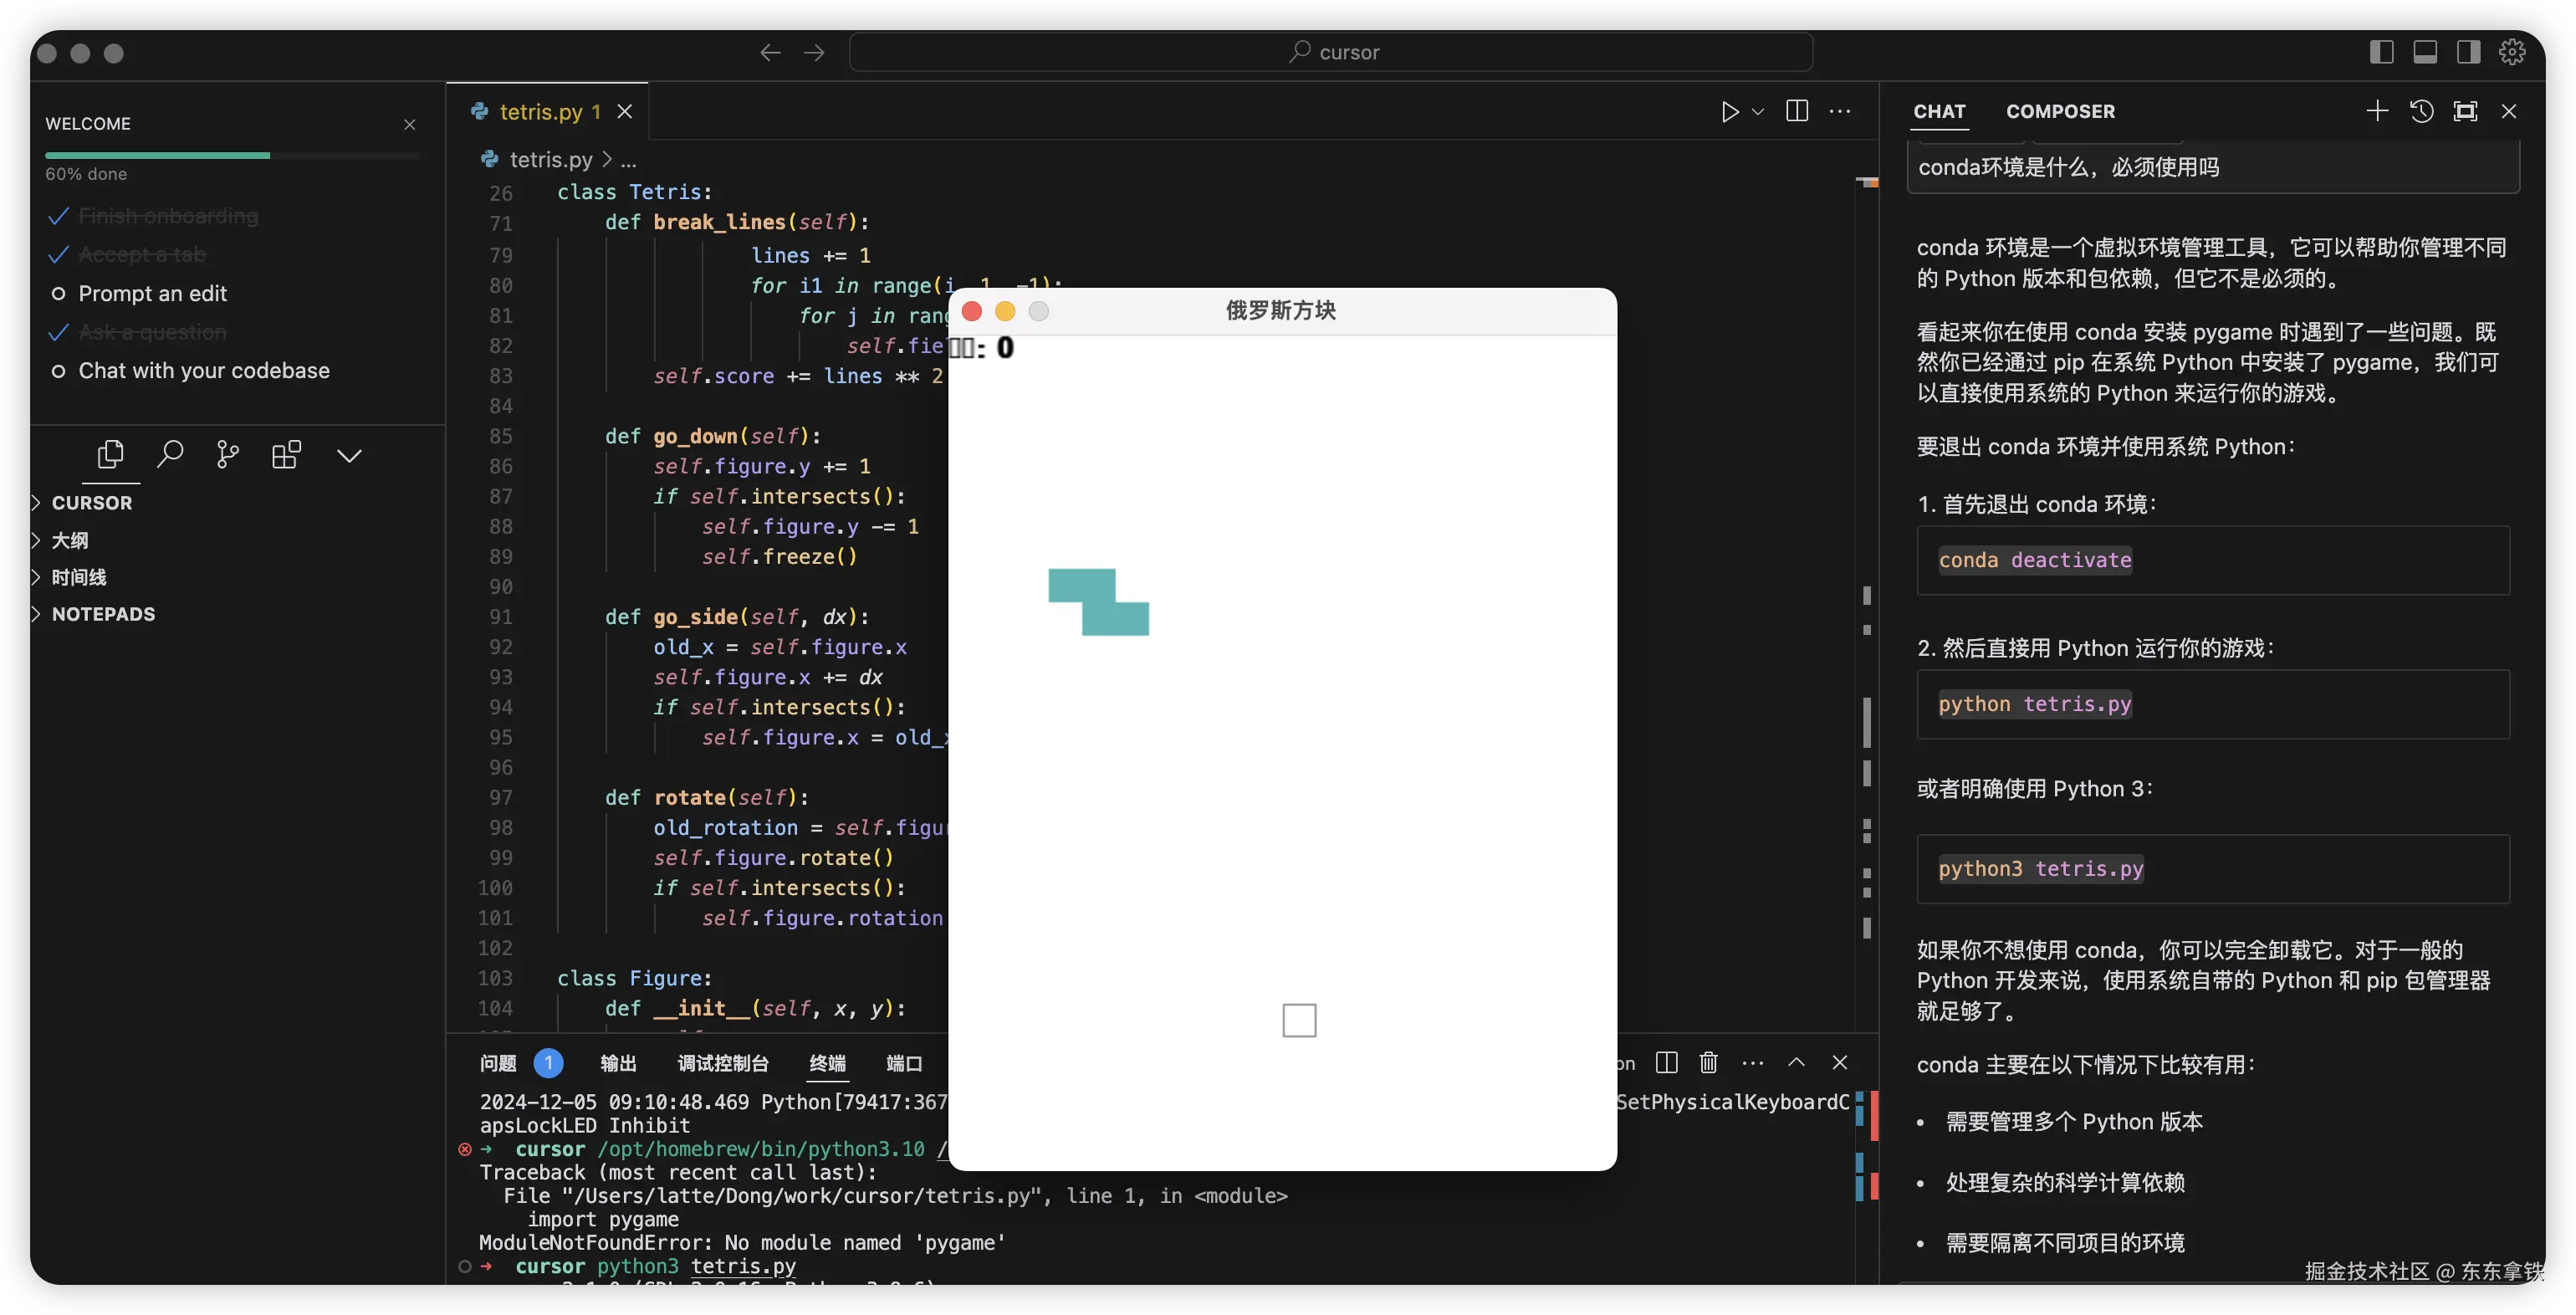2576x1315 pixels.
Task: Toggle the bottom panel layout button
Action: (x=2425, y=52)
